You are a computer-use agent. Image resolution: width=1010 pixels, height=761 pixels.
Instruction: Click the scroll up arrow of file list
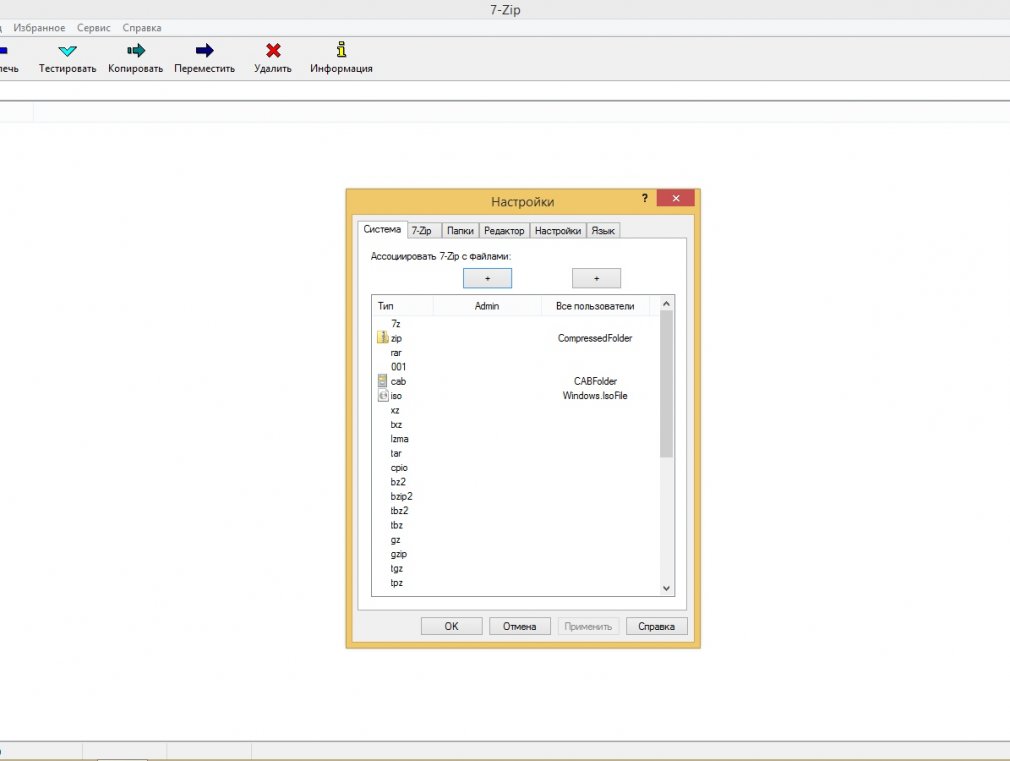[667, 303]
